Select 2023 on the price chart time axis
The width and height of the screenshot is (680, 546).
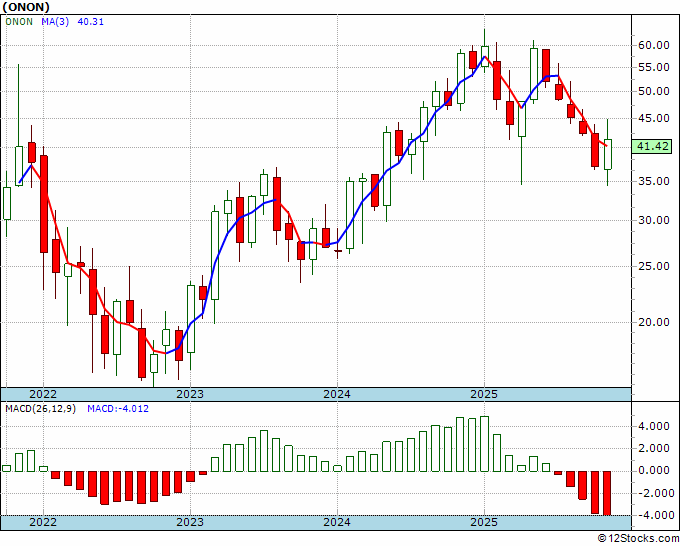click(190, 394)
